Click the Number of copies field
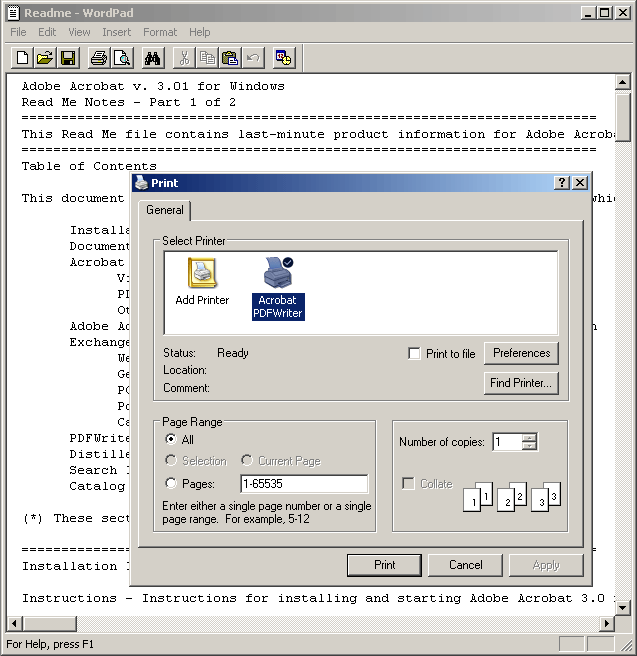Image resolution: width=637 pixels, height=656 pixels. coord(507,442)
